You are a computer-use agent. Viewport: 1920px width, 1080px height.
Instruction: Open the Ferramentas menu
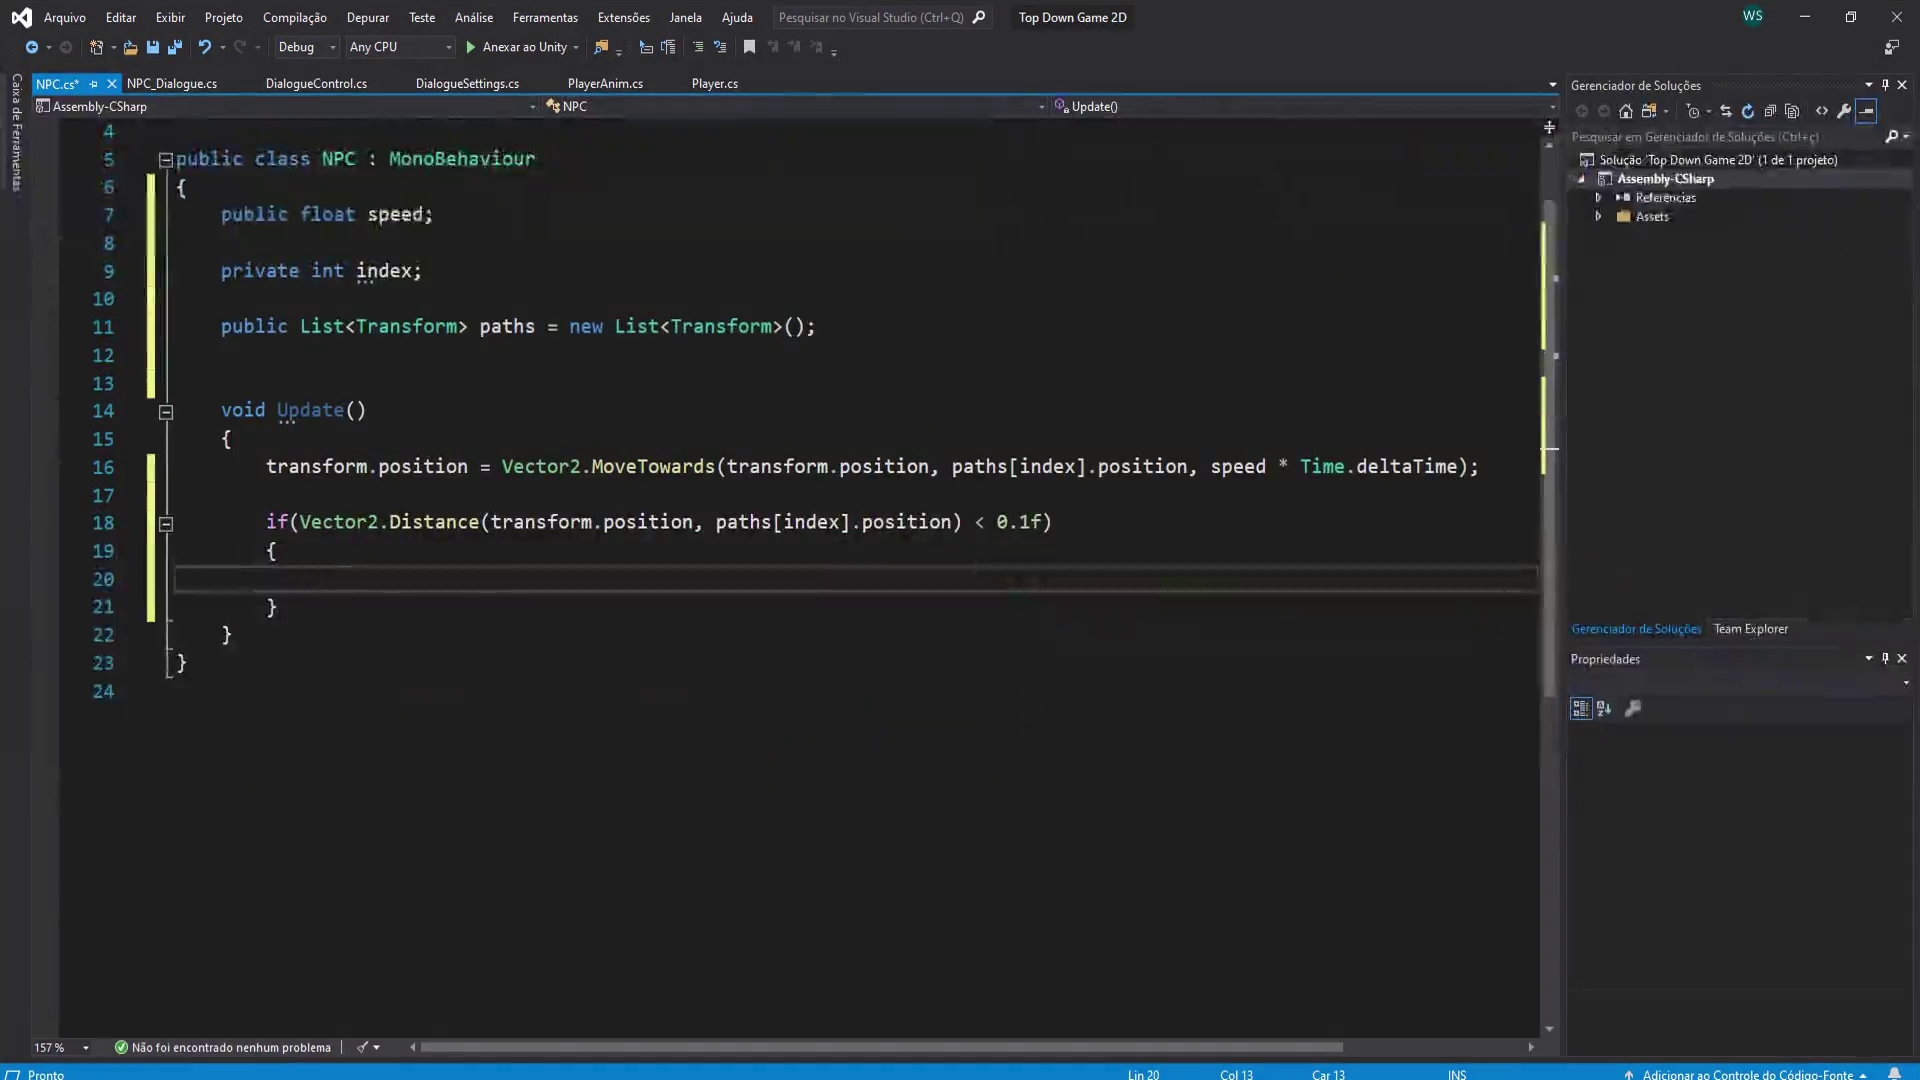(x=545, y=17)
